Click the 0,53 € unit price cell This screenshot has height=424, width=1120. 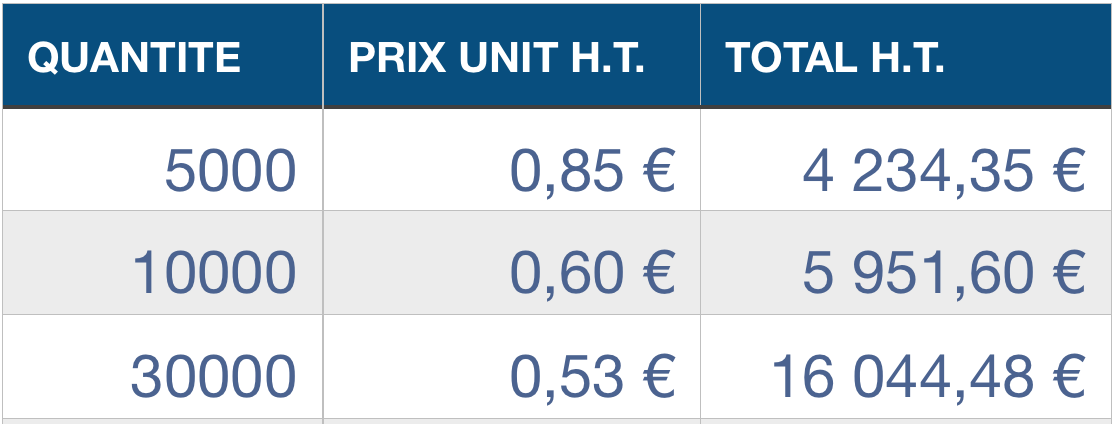pos(592,377)
